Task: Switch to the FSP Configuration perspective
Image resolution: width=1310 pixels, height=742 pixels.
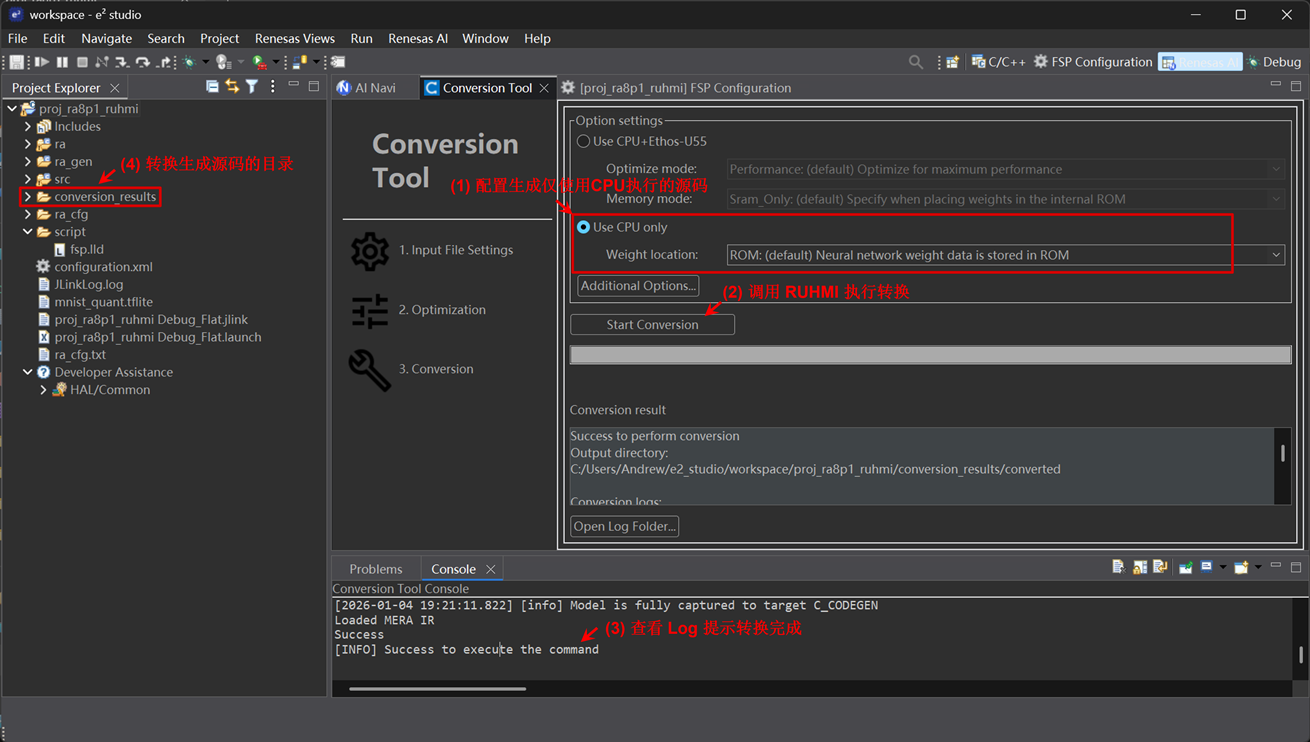Action: [x=1092, y=62]
